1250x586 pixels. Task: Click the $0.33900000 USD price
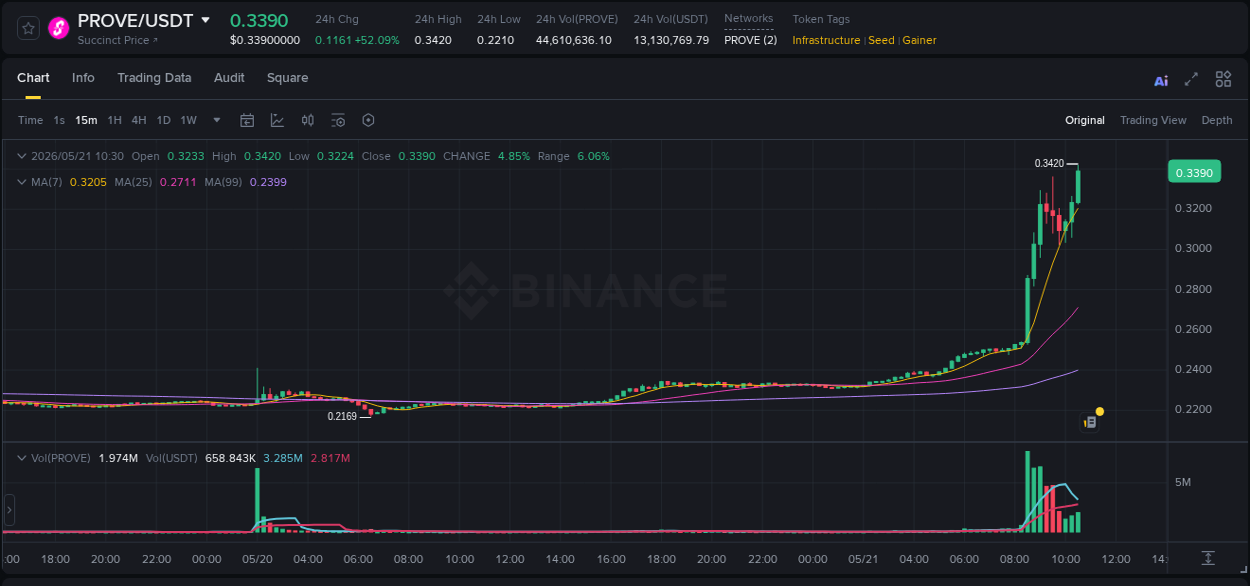(265, 40)
